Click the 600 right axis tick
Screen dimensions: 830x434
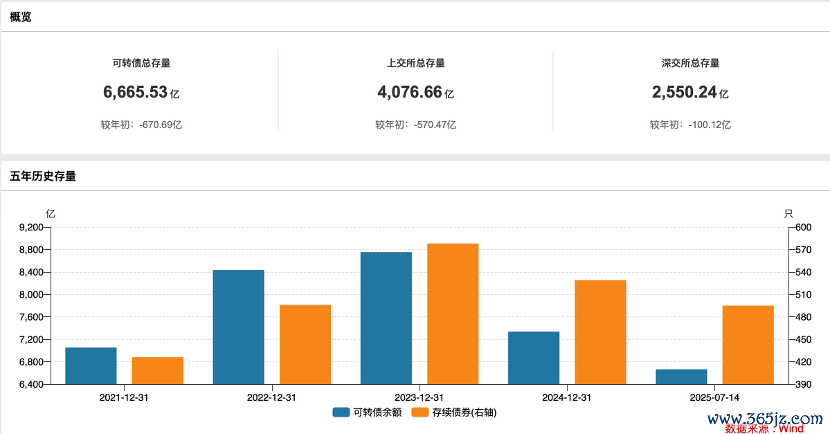(804, 228)
